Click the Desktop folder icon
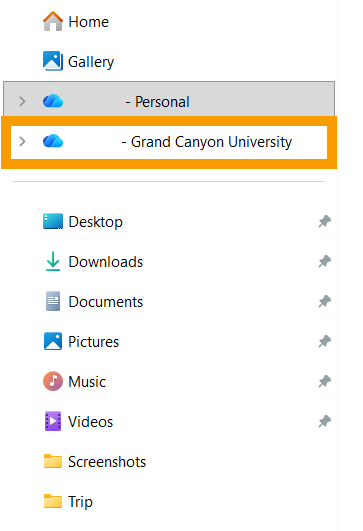Viewport: 363px width, 531px height. [53, 221]
